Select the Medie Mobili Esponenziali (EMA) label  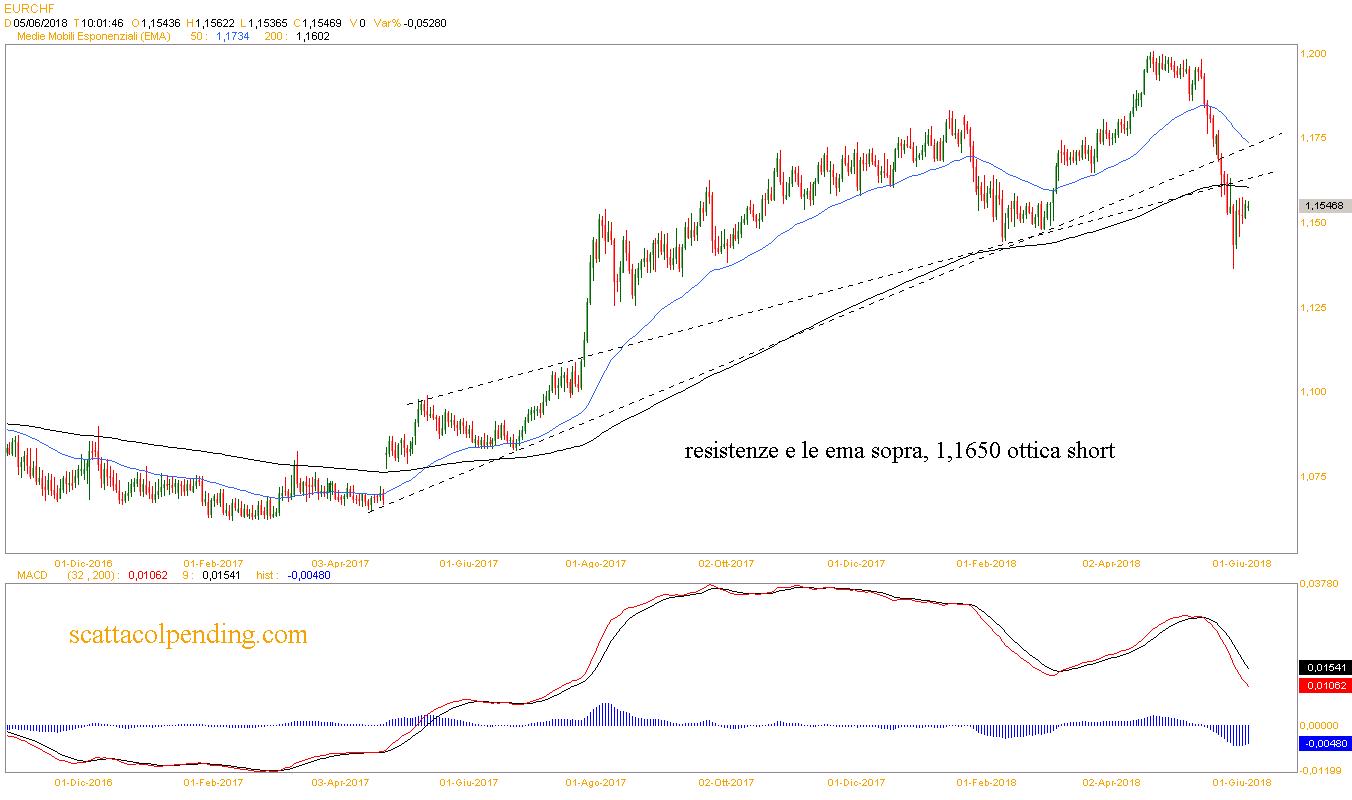tap(94, 36)
